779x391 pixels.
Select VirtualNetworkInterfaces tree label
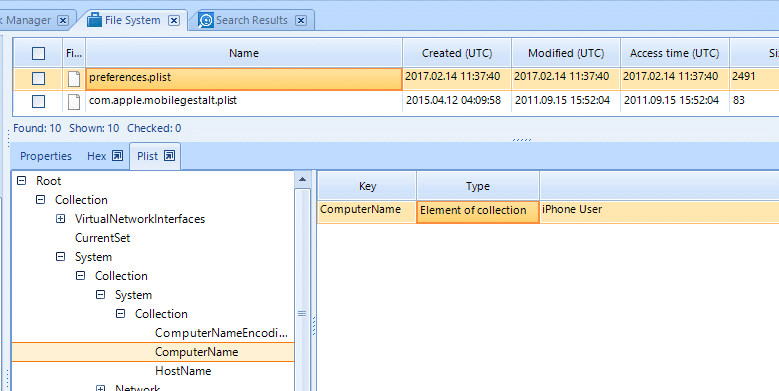pos(140,219)
